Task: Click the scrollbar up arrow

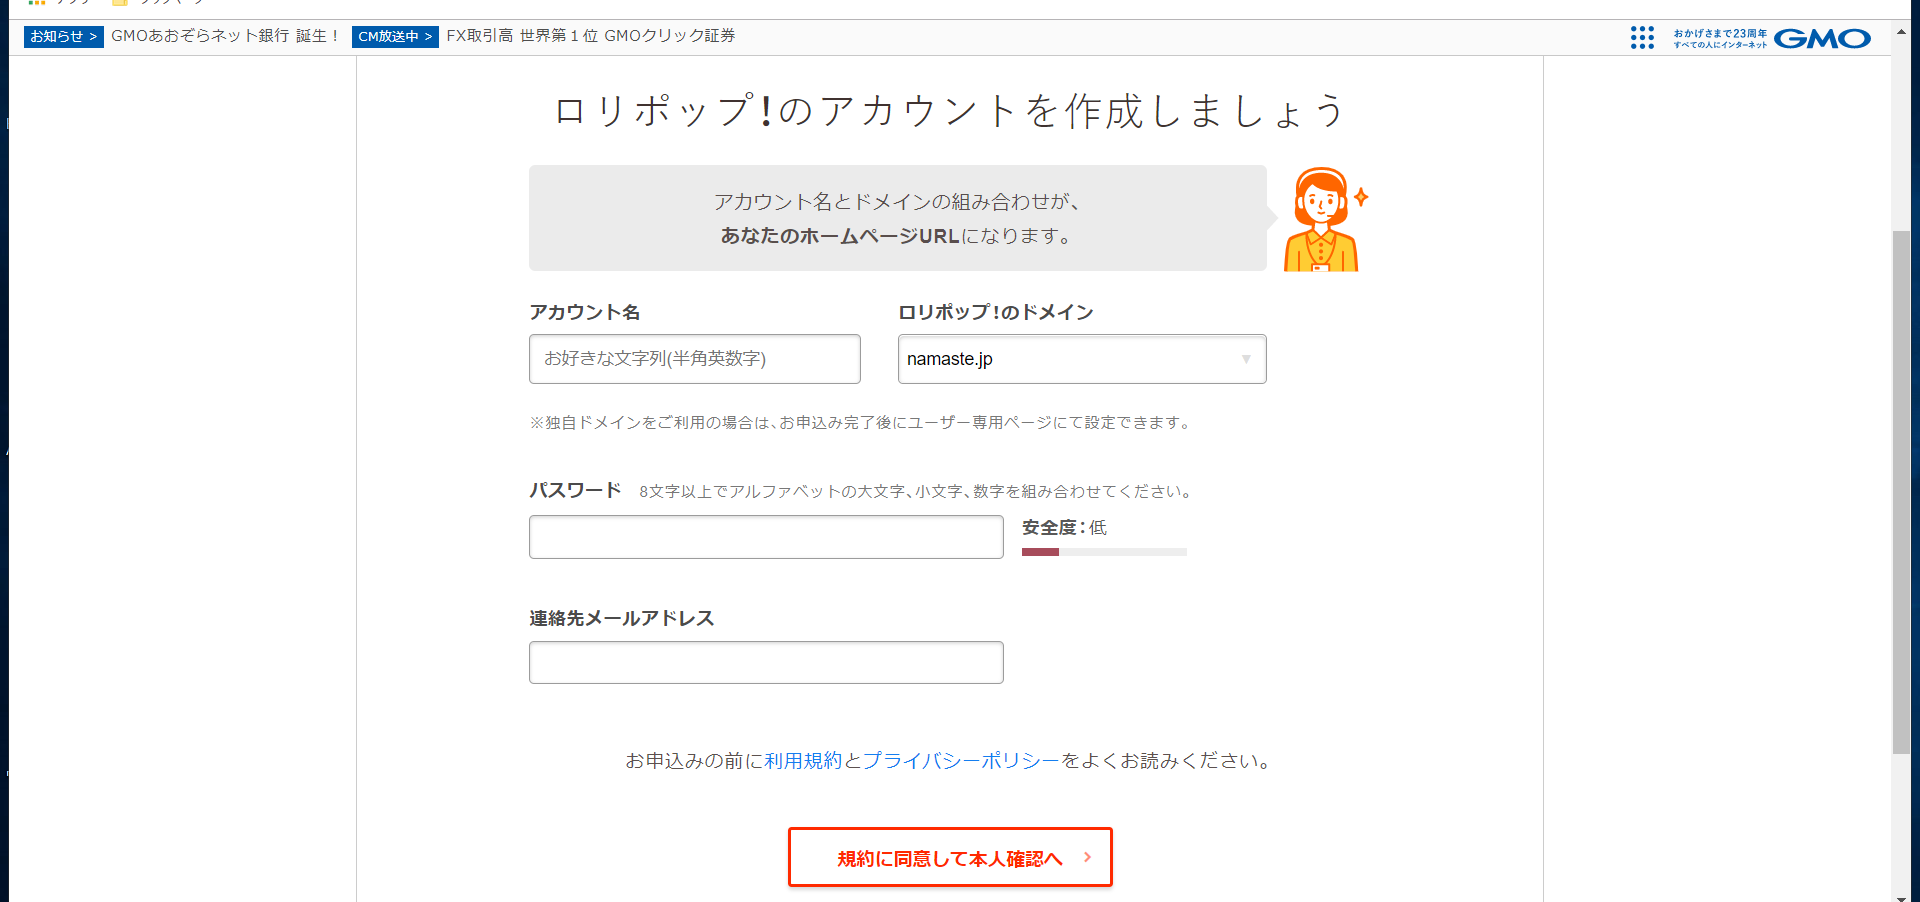Action: [1901, 31]
